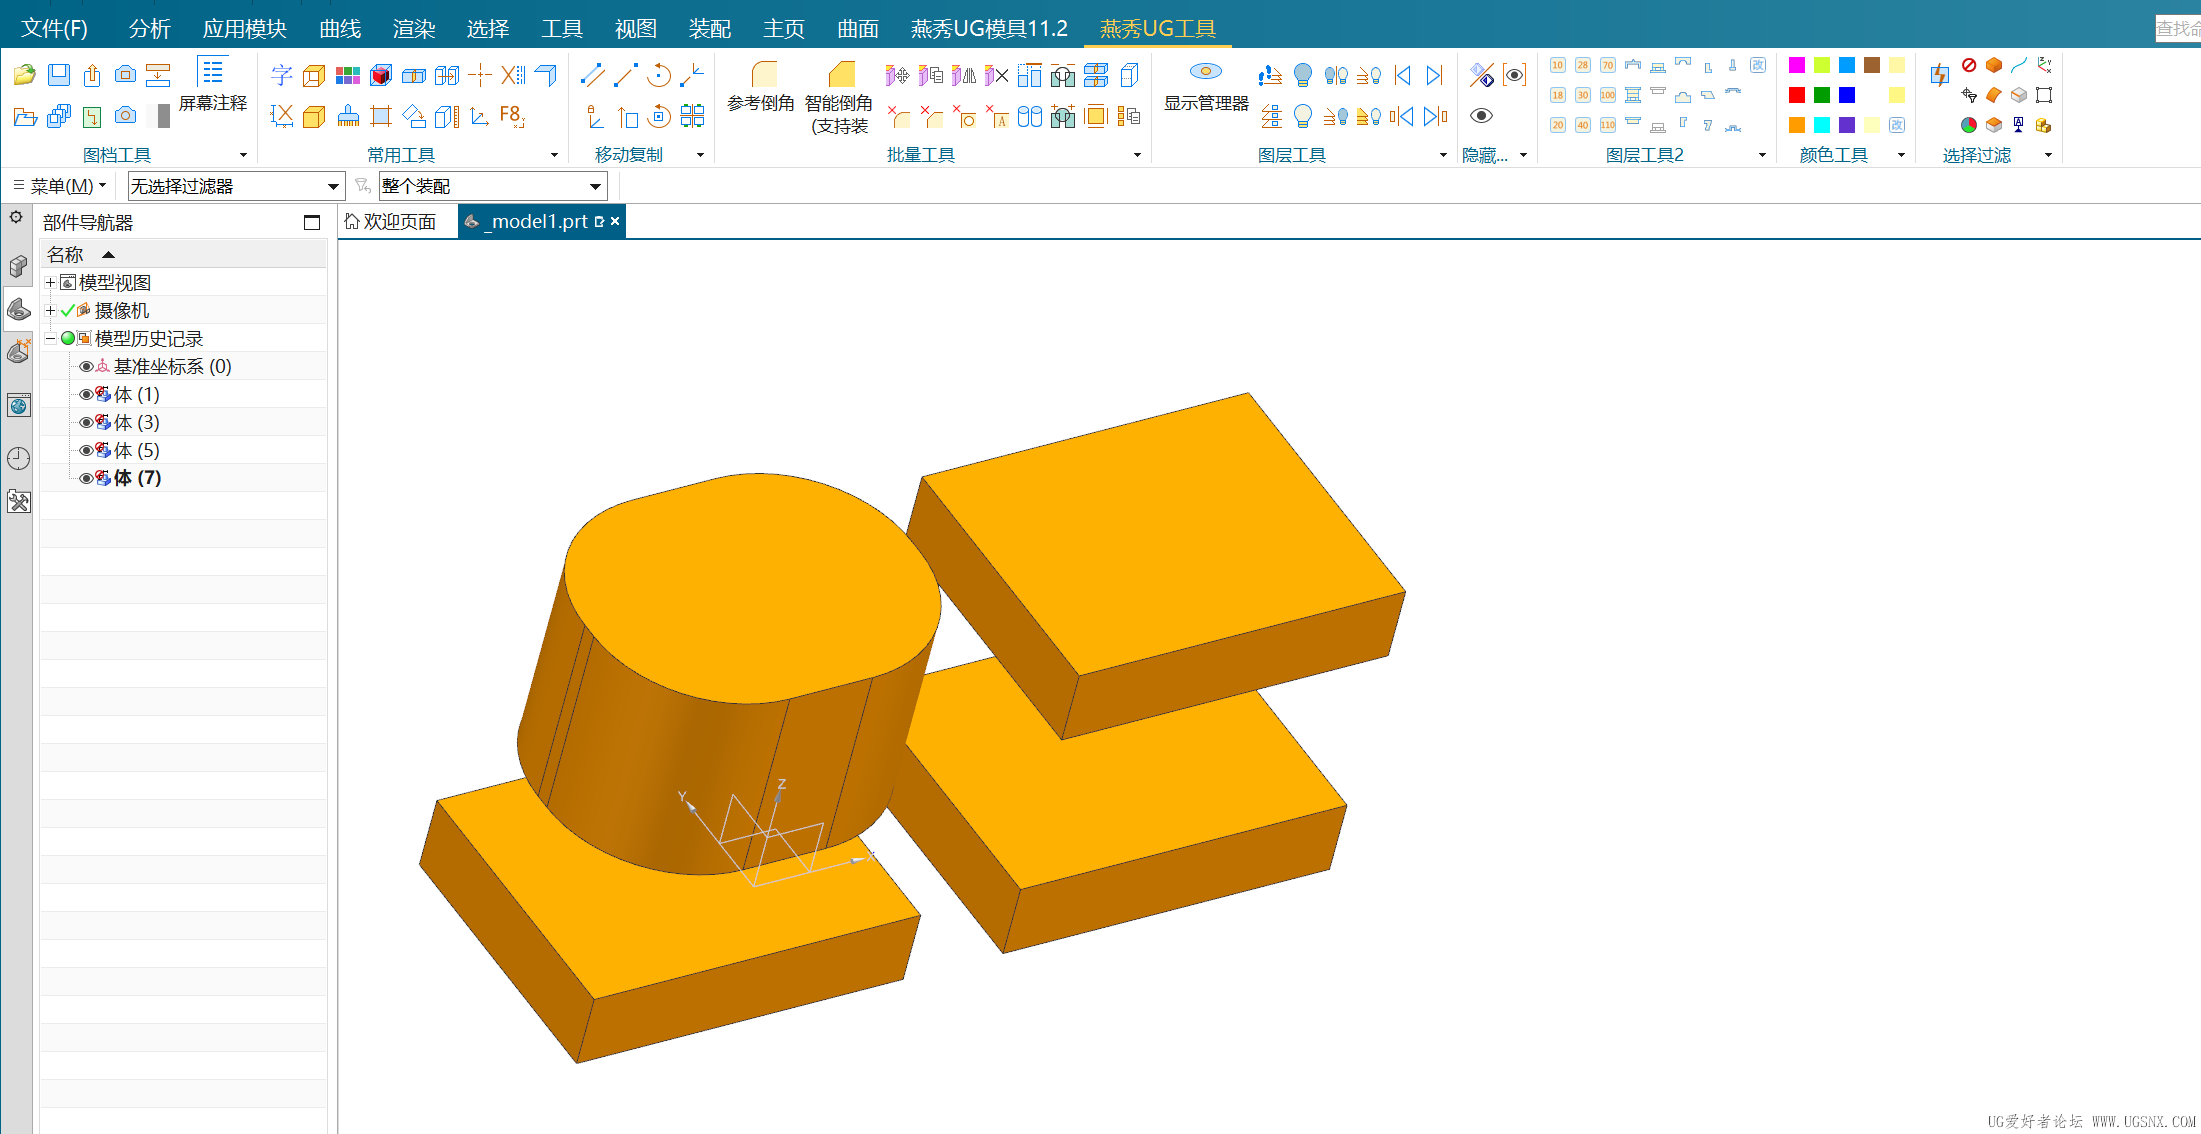Click the save floppy disk icon
The image size is (2201, 1134).
[x=59, y=75]
